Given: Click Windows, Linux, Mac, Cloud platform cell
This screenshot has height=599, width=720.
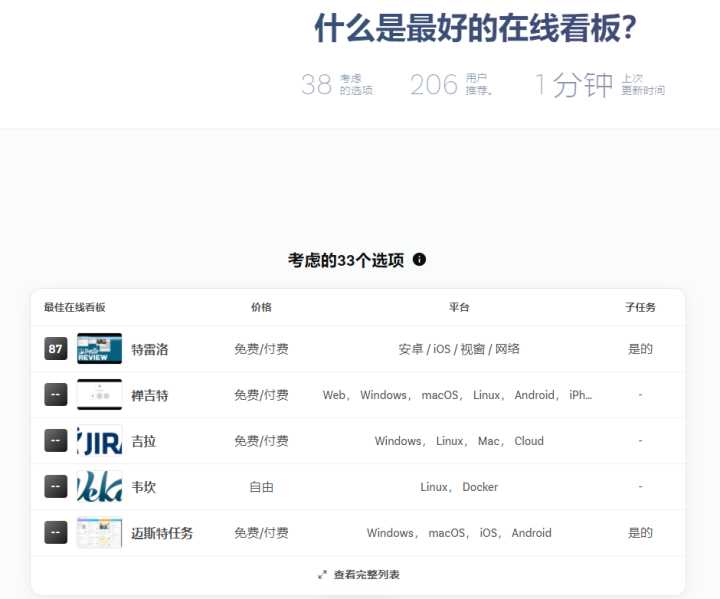Looking at the screenshot, I should point(459,441).
